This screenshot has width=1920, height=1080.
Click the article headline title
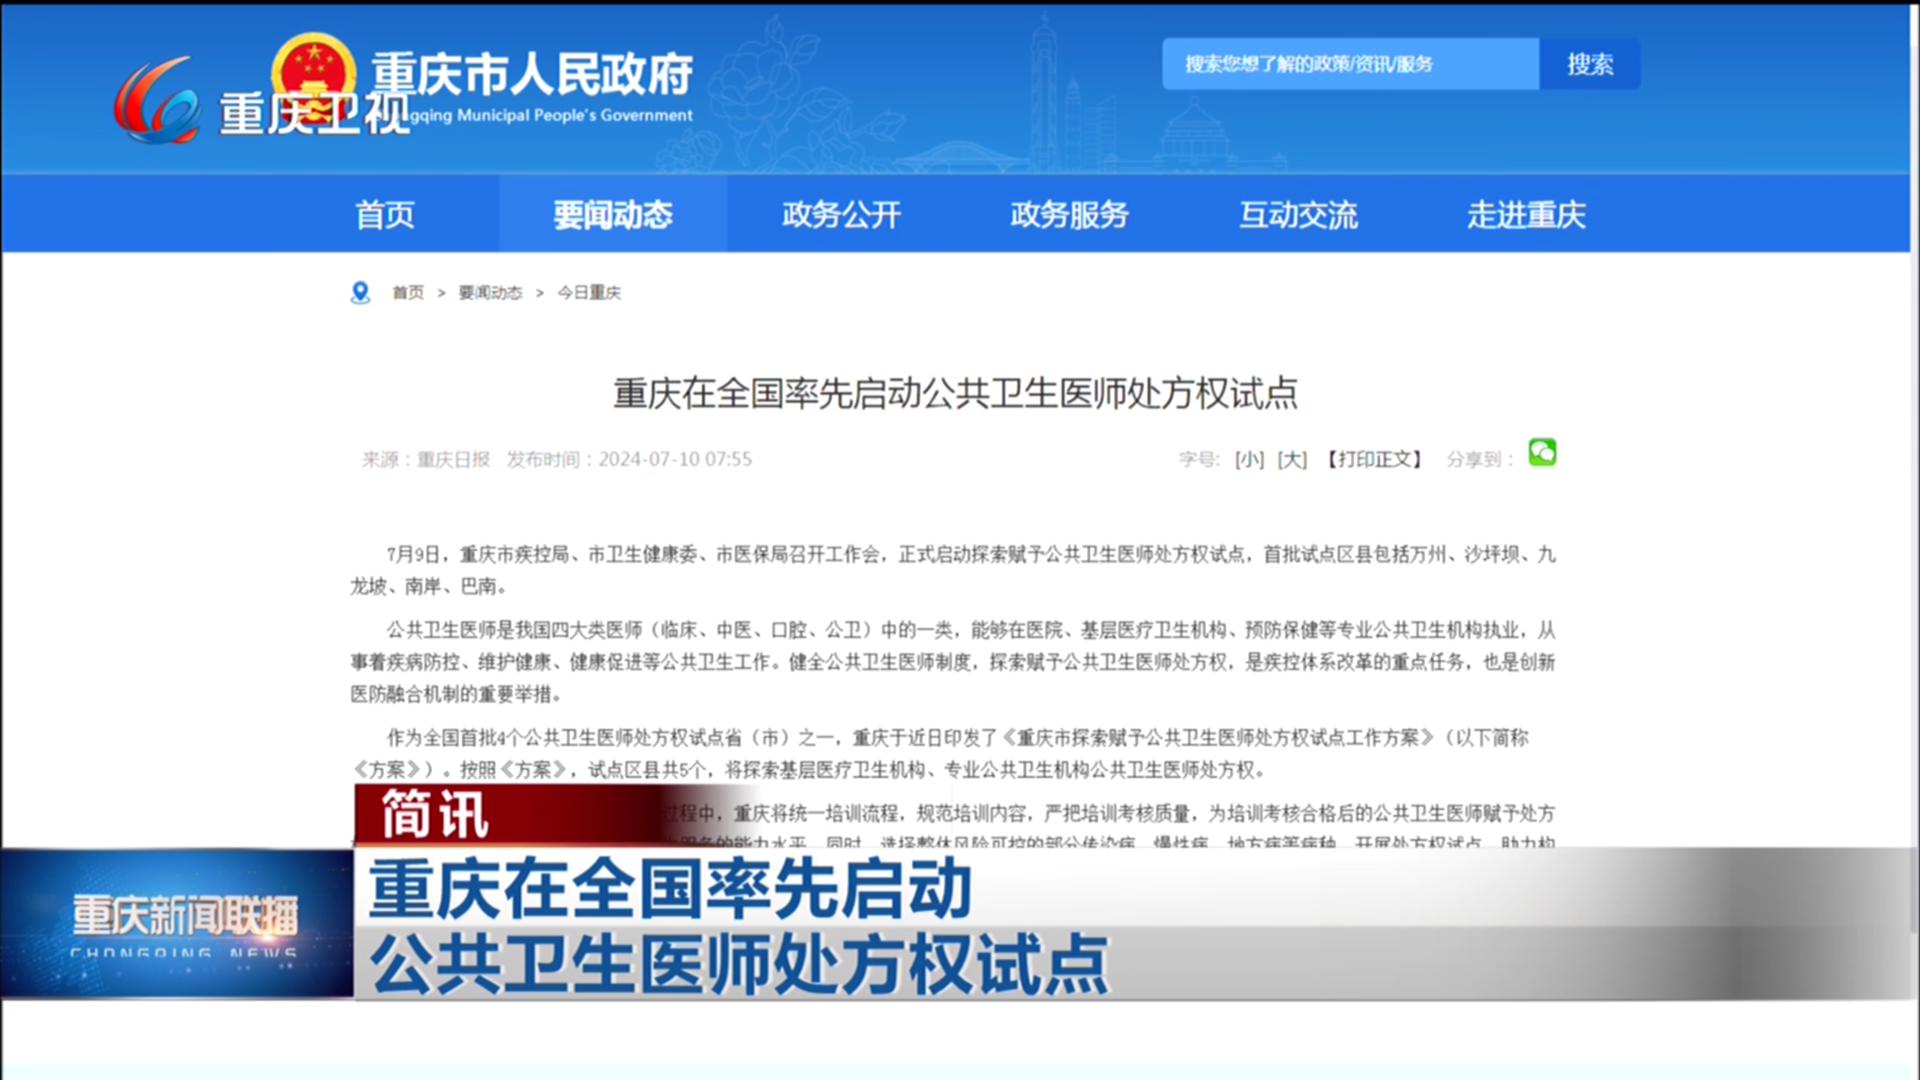pos(955,394)
